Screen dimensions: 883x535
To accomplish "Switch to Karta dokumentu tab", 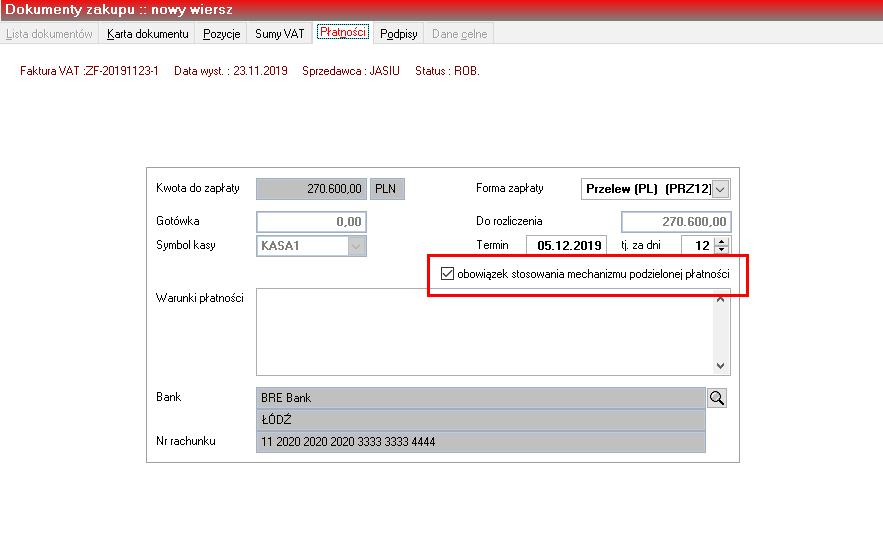I will (148, 34).
